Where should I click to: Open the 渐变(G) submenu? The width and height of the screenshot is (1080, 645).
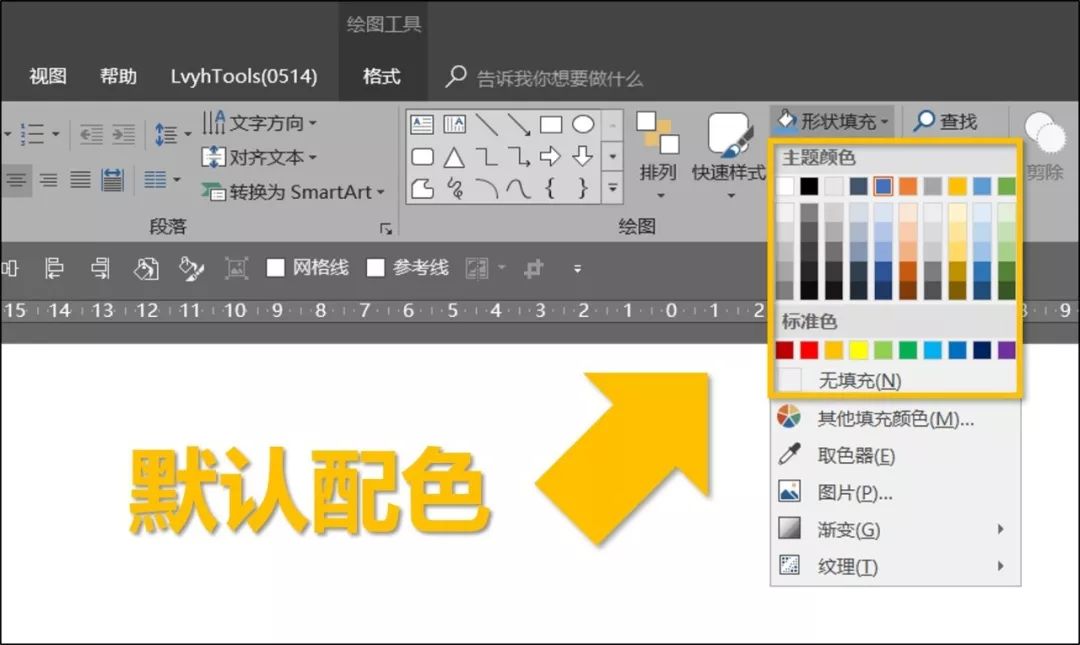click(895, 529)
